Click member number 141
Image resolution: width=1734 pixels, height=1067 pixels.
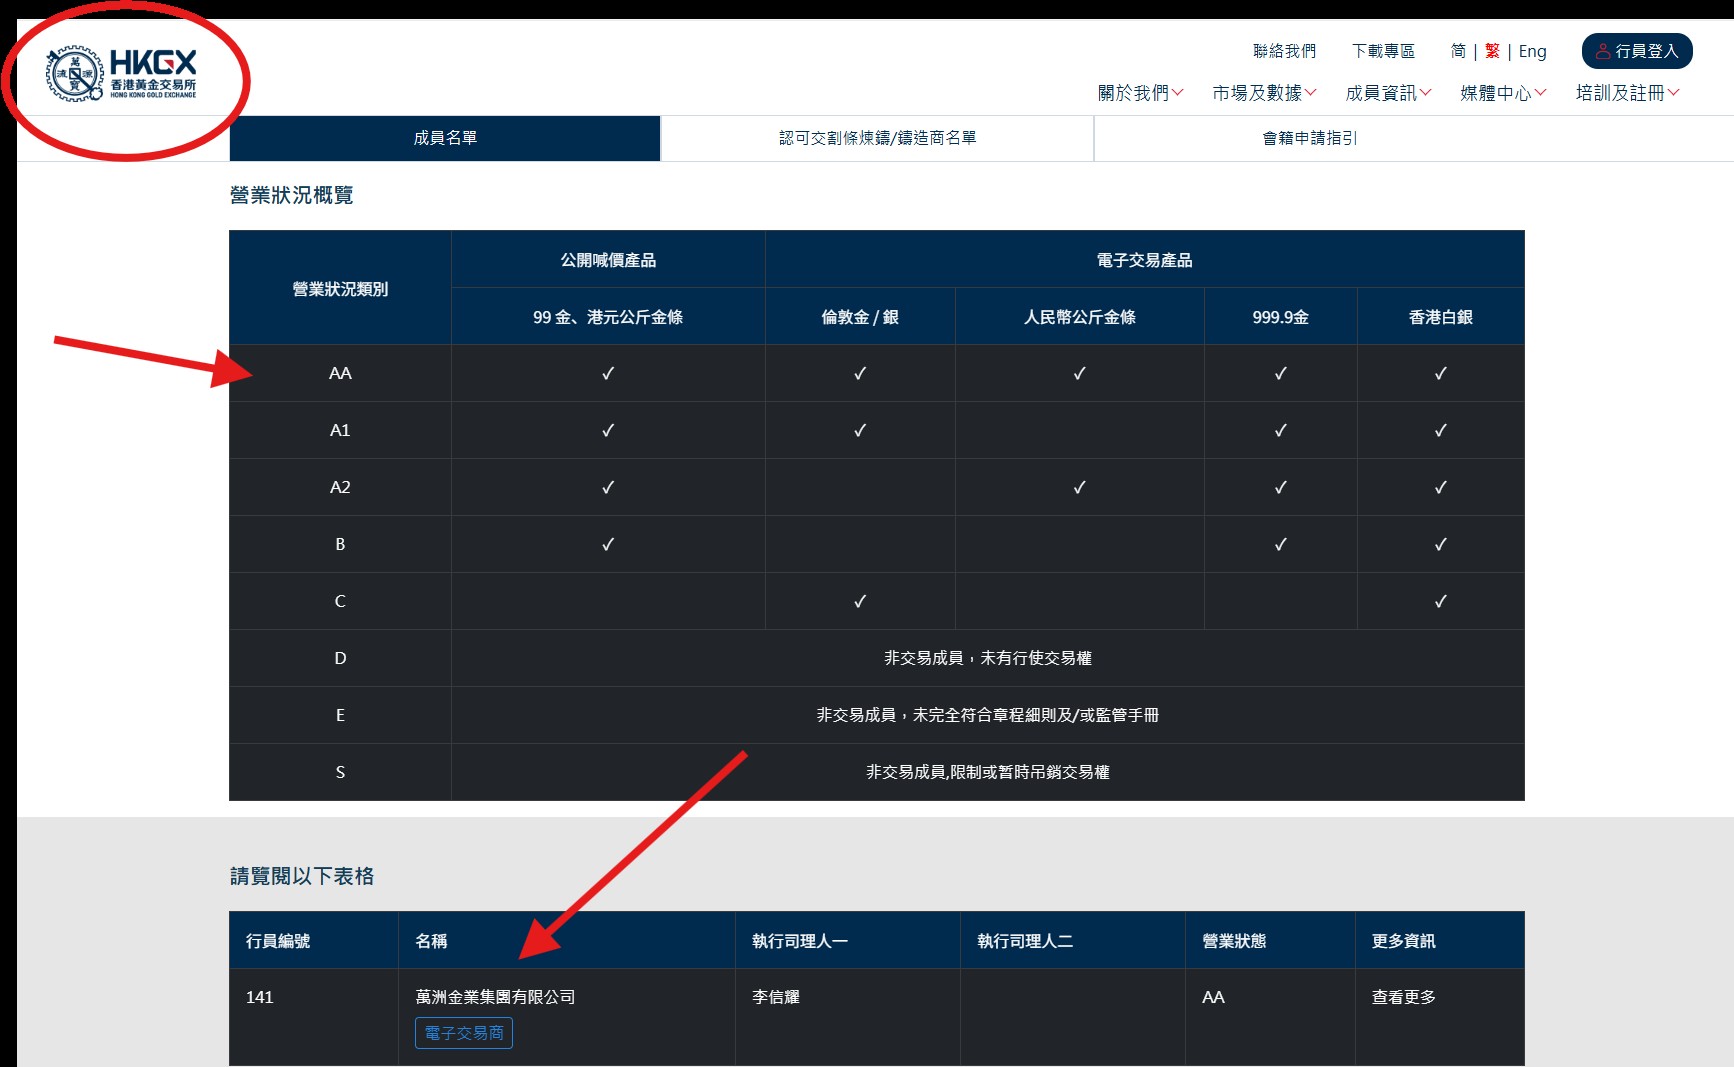[x=259, y=997]
